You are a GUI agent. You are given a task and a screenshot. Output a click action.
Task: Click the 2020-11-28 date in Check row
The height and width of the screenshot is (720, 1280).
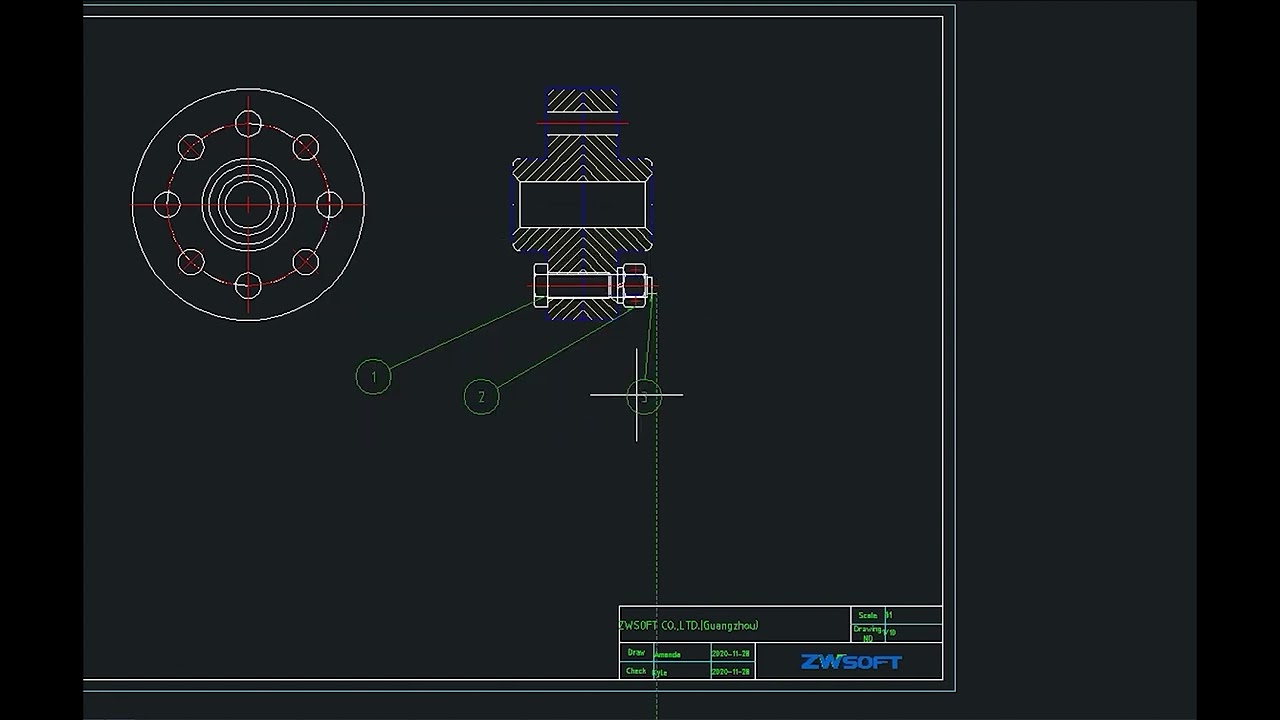click(x=731, y=672)
